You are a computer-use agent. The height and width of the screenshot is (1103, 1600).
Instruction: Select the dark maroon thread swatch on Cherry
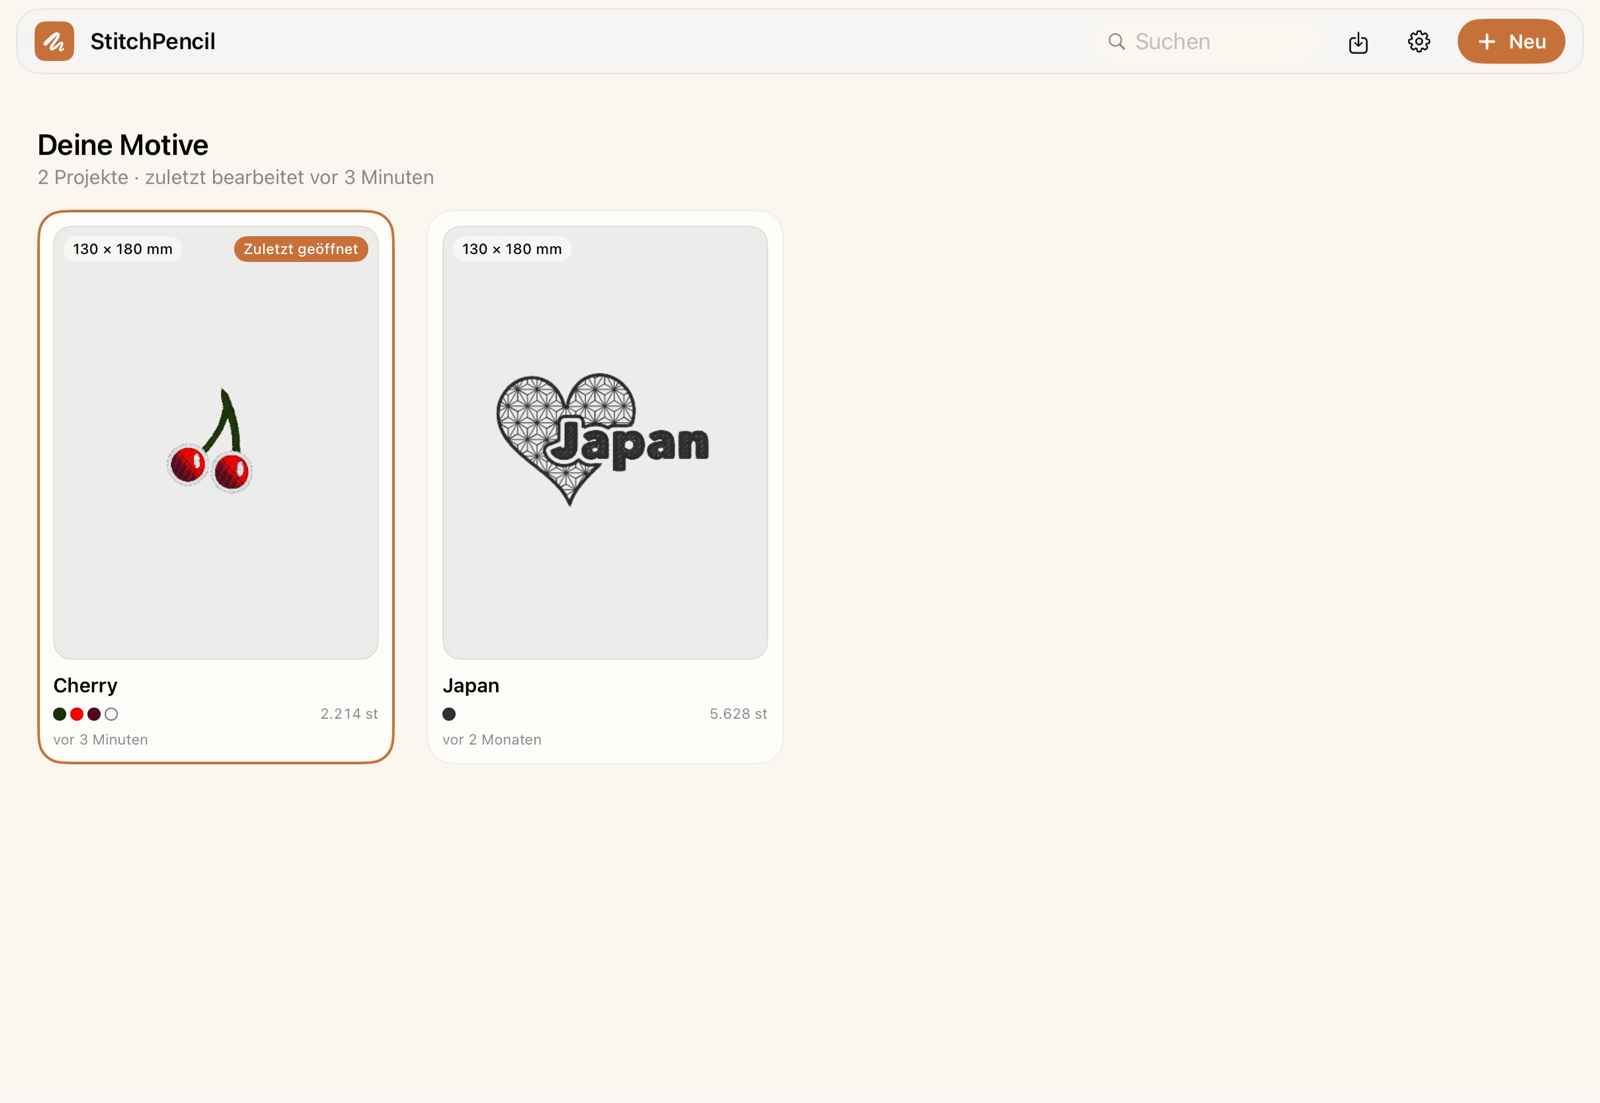point(94,714)
